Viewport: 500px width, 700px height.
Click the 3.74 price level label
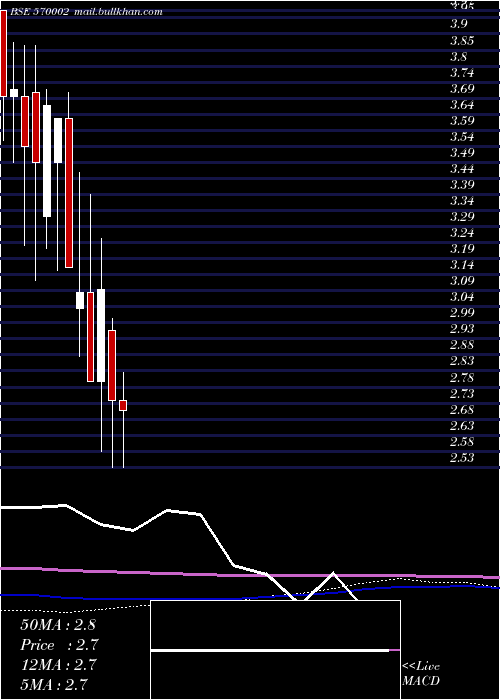[462, 73]
